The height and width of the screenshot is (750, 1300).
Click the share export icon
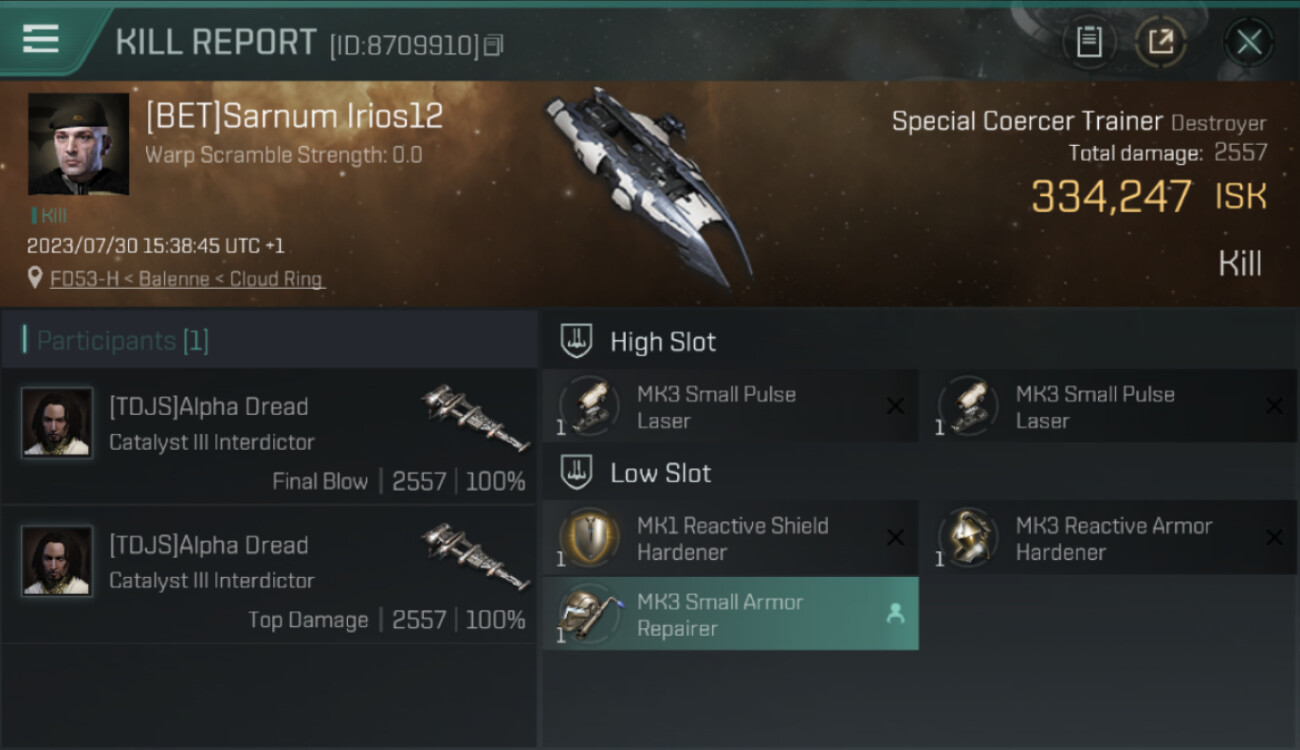pyautogui.click(x=1161, y=42)
